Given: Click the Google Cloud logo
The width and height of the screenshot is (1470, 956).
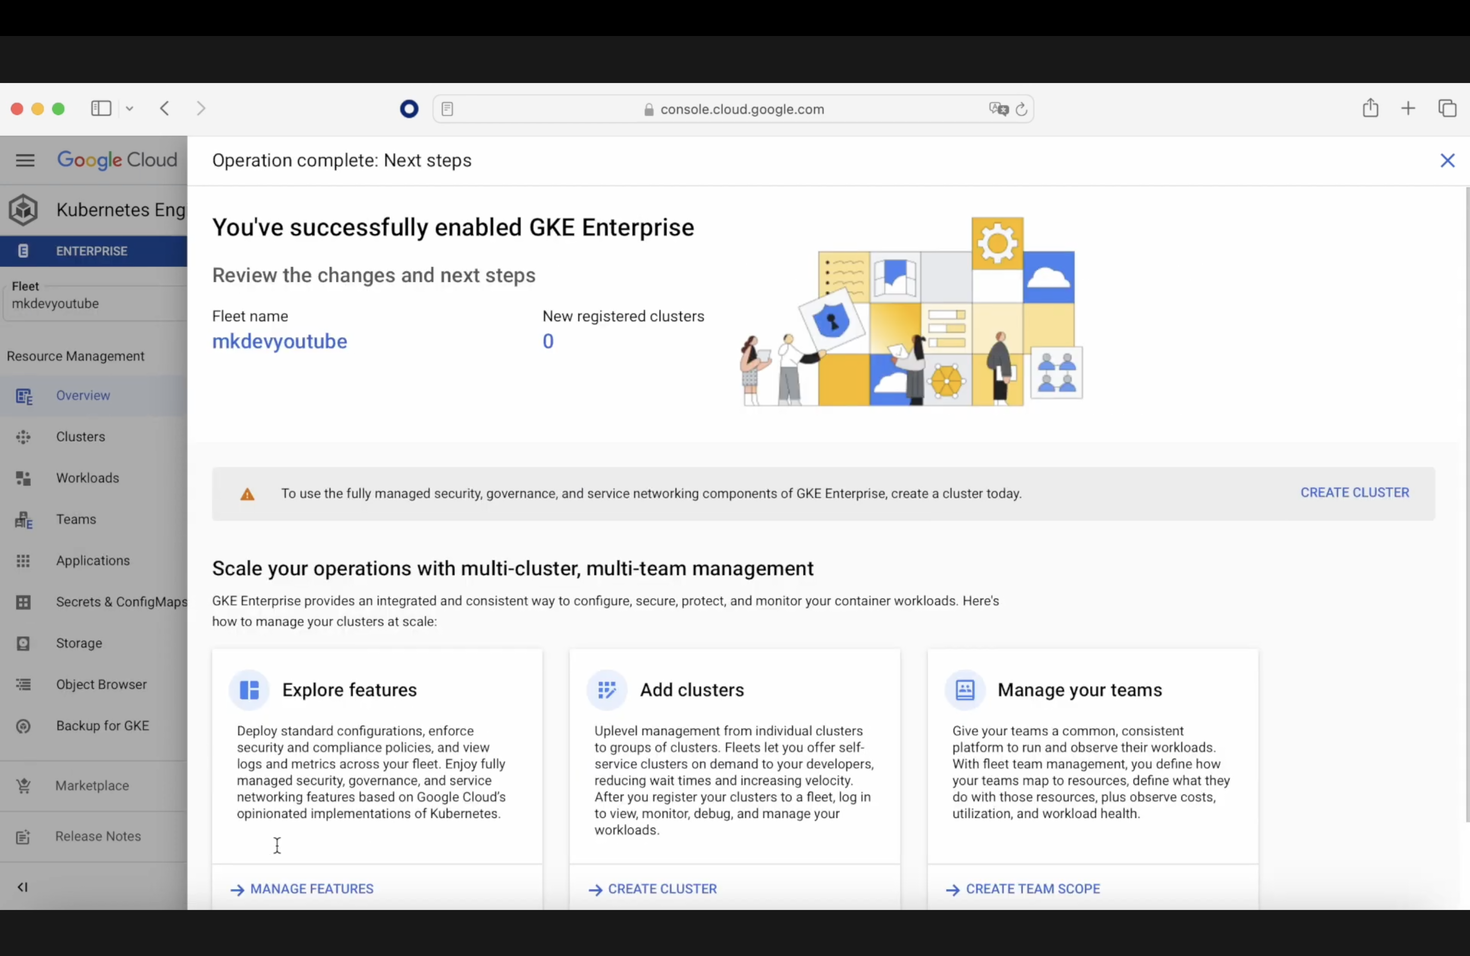Looking at the screenshot, I should click(x=117, y=160).
